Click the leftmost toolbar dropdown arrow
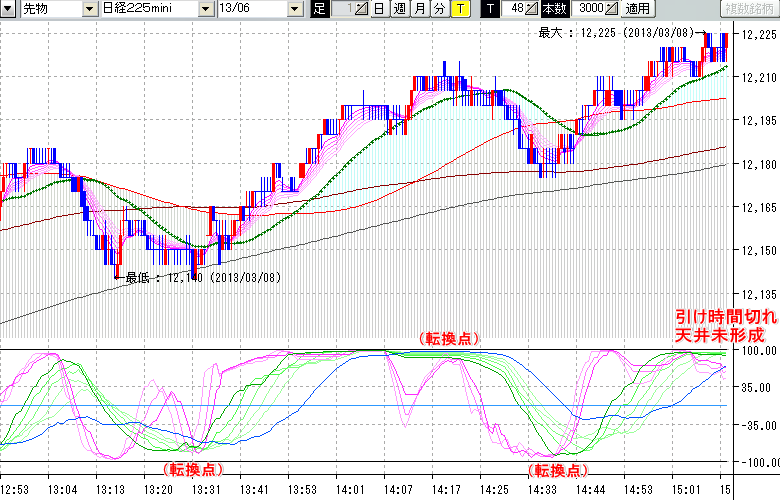Image resolution: width=780 pixels, height=500 pixels. 9,9
